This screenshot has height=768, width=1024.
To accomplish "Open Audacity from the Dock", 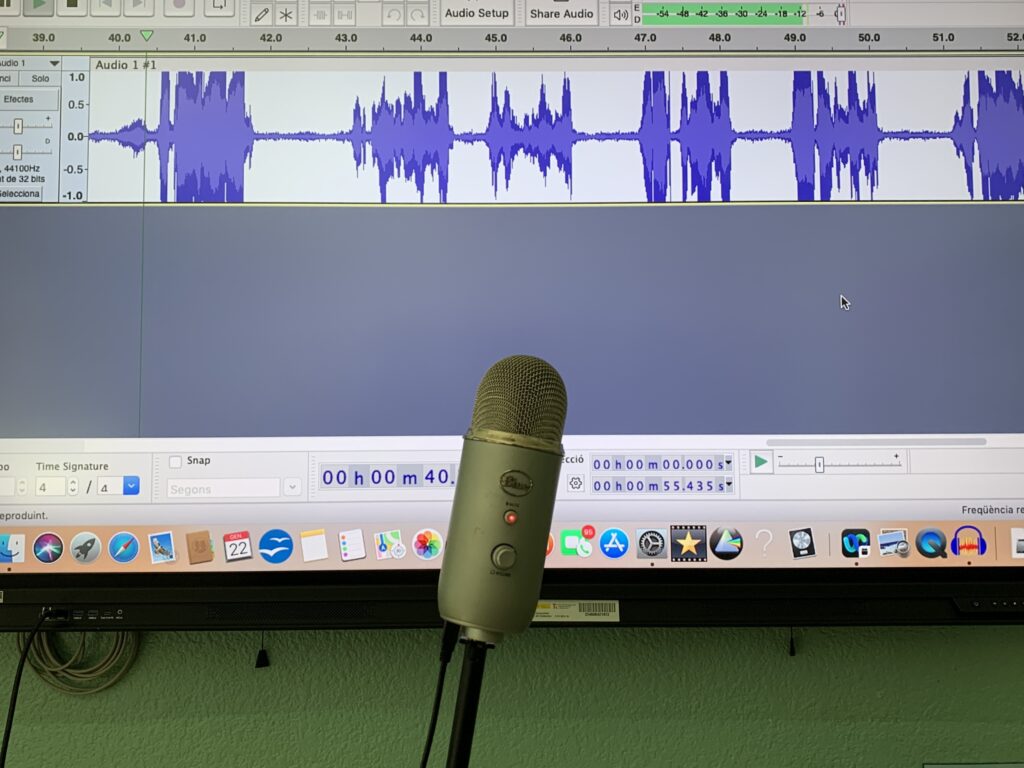I will tap(968, 543).
